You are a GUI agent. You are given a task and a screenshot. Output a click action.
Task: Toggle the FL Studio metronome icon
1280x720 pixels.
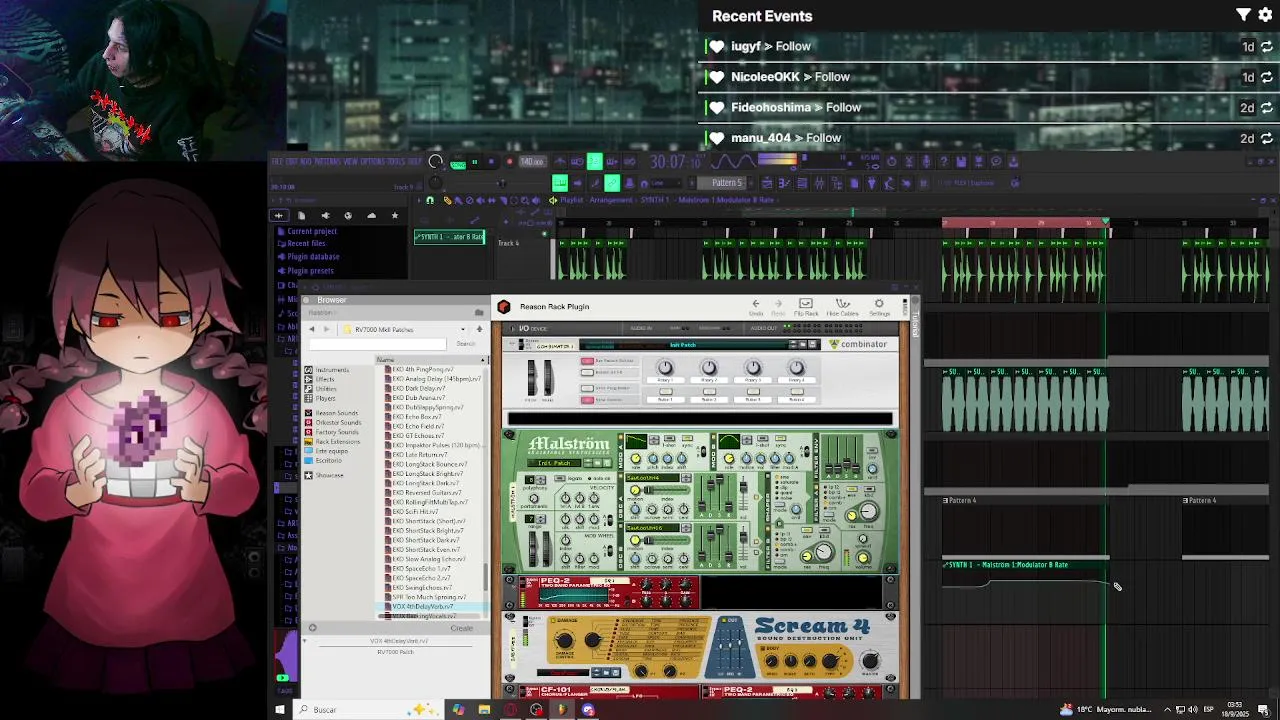coord(560,162)
